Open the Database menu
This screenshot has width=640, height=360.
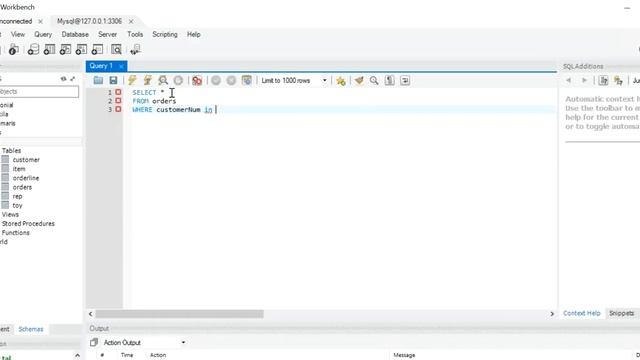pyautogui.click(x=75, y=34)
